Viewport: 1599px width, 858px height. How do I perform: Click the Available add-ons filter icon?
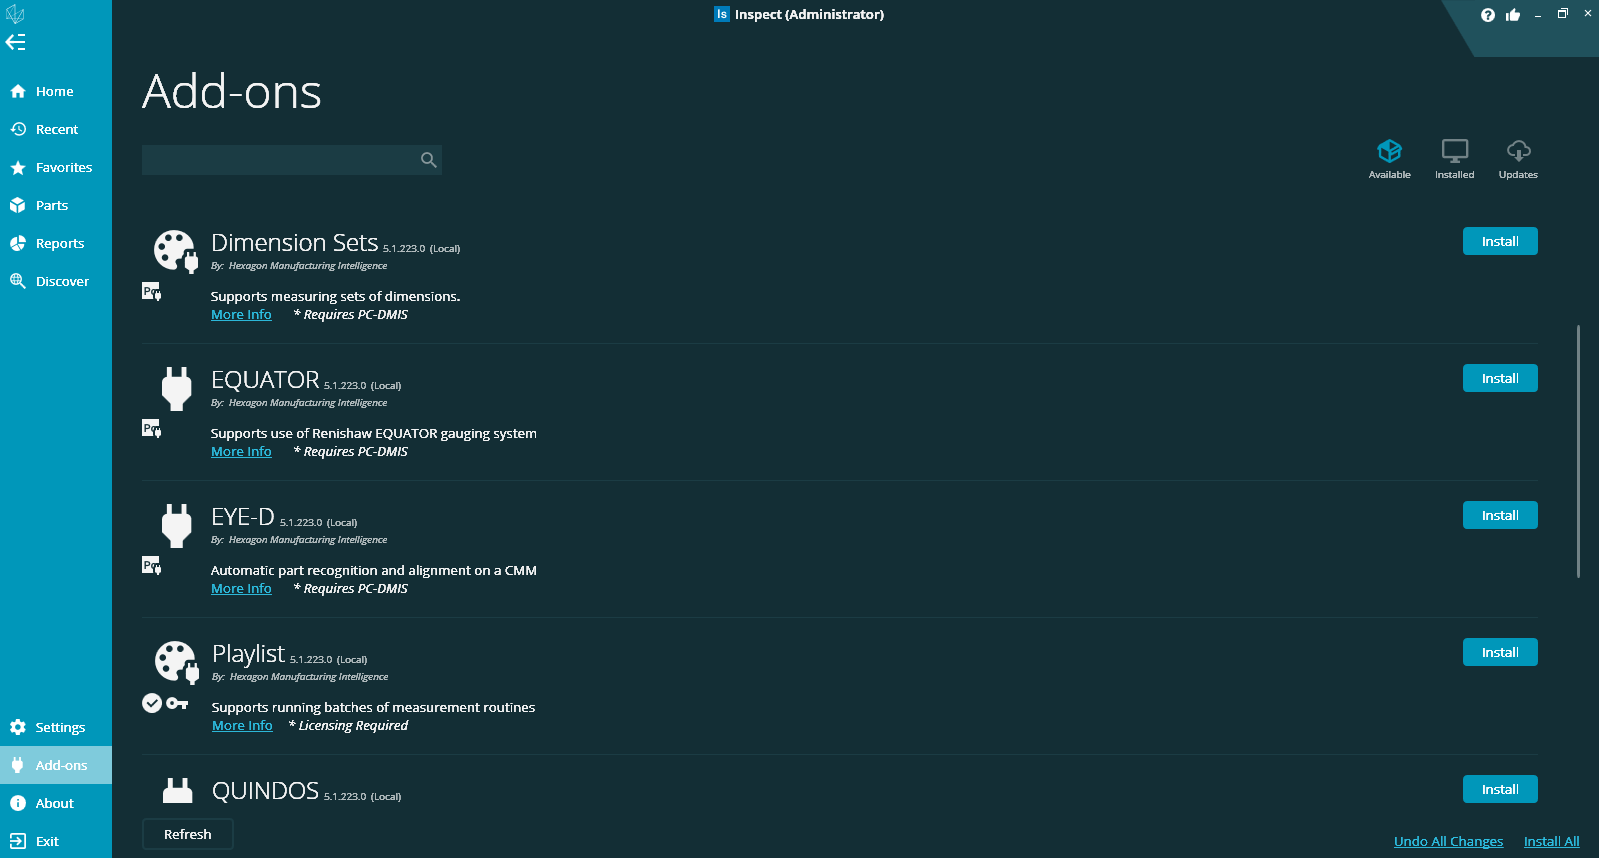pos(1389,152)
